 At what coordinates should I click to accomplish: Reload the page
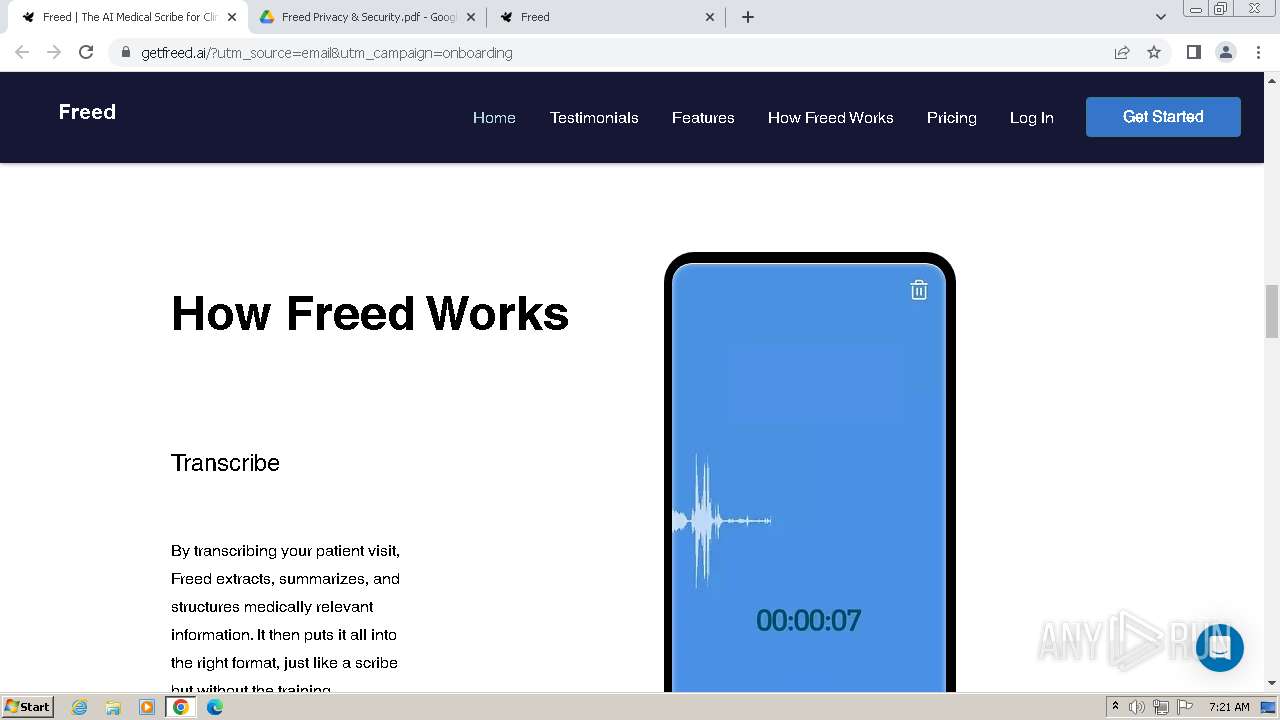tap(86, 52)
